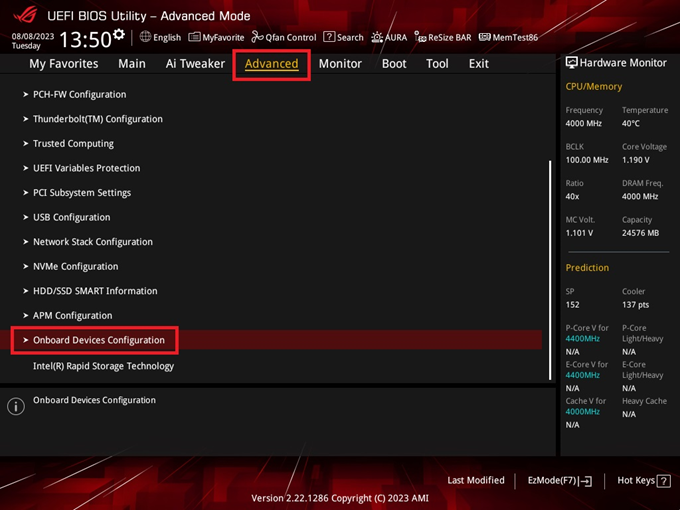Image resolution: width=680 pixels, height=510 pixels.
Task: Expand the NVMe Configuration arrow
Action: [x=26, y=266]
